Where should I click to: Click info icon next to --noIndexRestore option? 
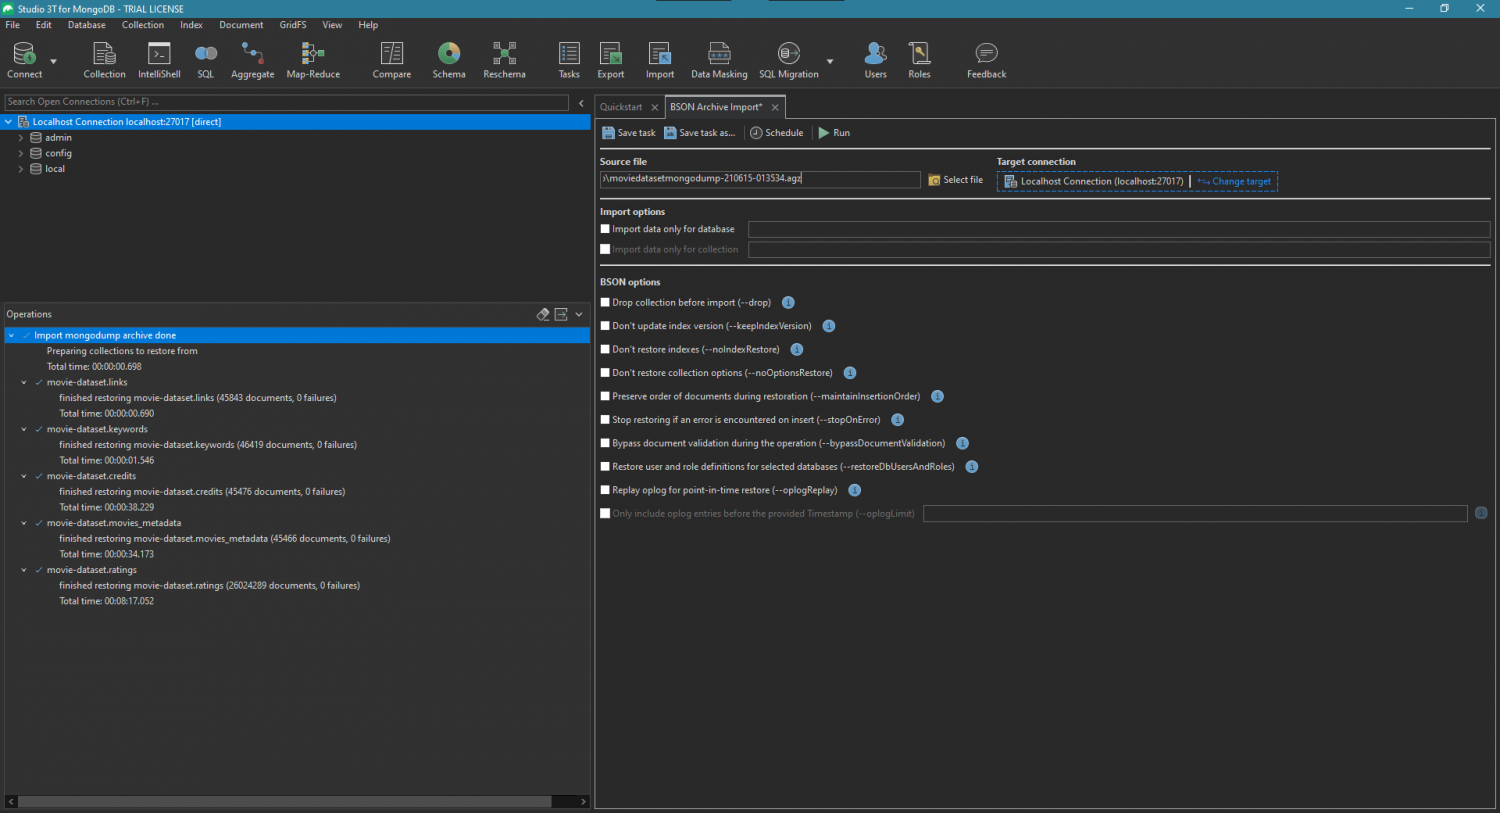coord(797,349)
